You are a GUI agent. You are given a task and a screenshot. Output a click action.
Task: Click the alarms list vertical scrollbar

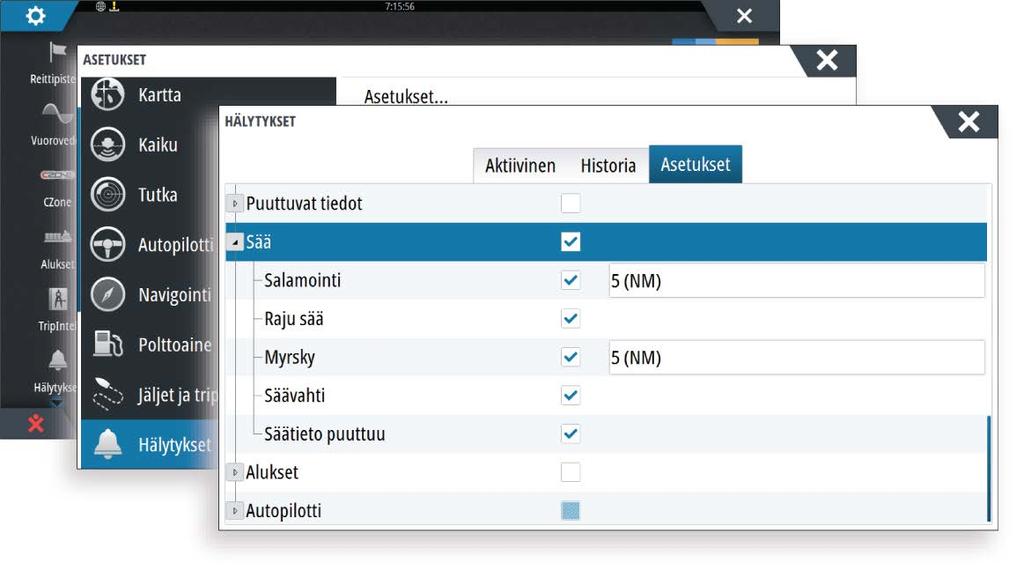tap(989, 468)
